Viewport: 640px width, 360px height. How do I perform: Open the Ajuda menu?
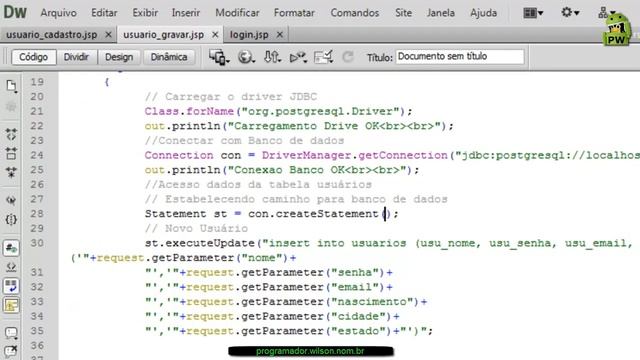[484, 13]
